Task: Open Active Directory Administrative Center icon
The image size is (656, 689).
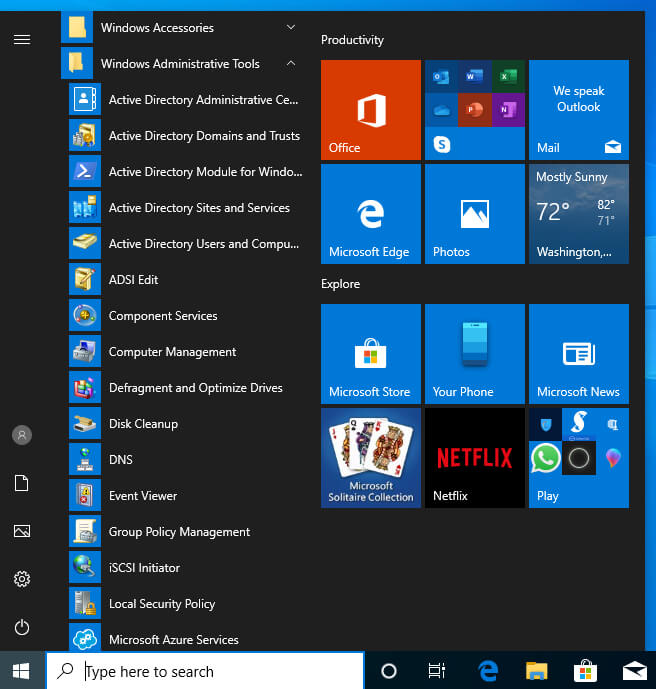Action: tap(85, 99)
